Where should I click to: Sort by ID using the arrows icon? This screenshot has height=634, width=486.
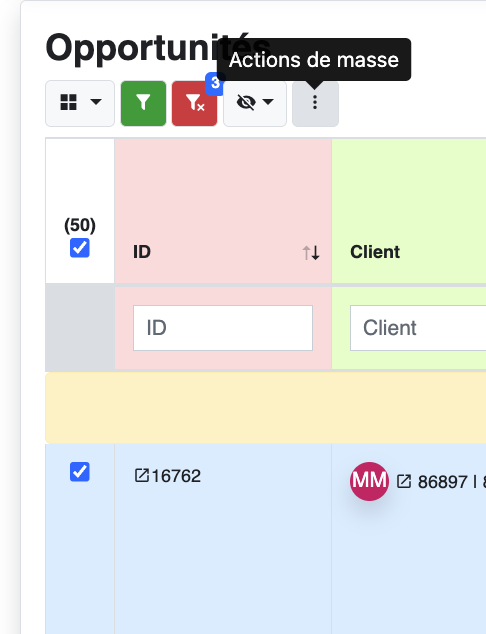point(311,253)
